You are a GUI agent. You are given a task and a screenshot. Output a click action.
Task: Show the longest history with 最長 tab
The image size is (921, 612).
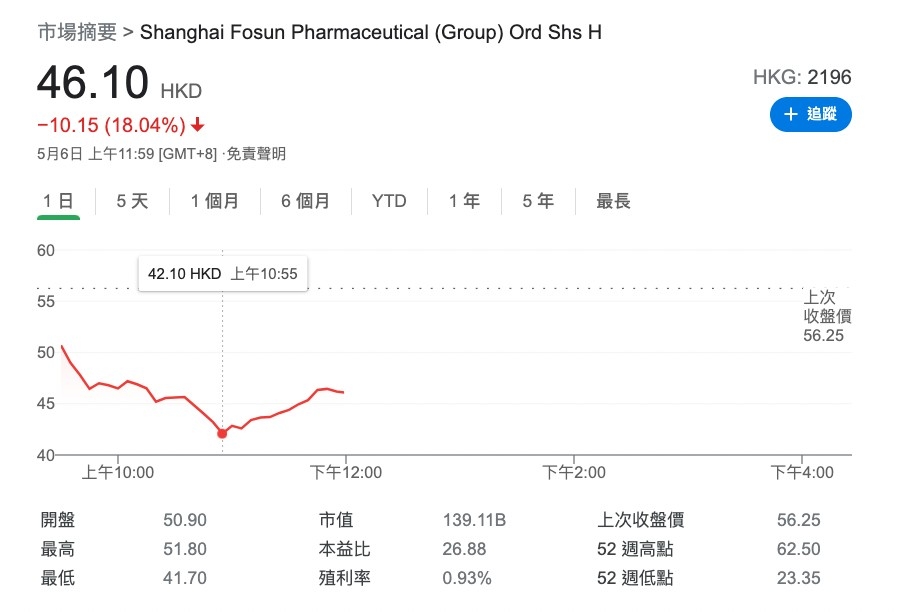pyautogui.click(x=613, y=200)
